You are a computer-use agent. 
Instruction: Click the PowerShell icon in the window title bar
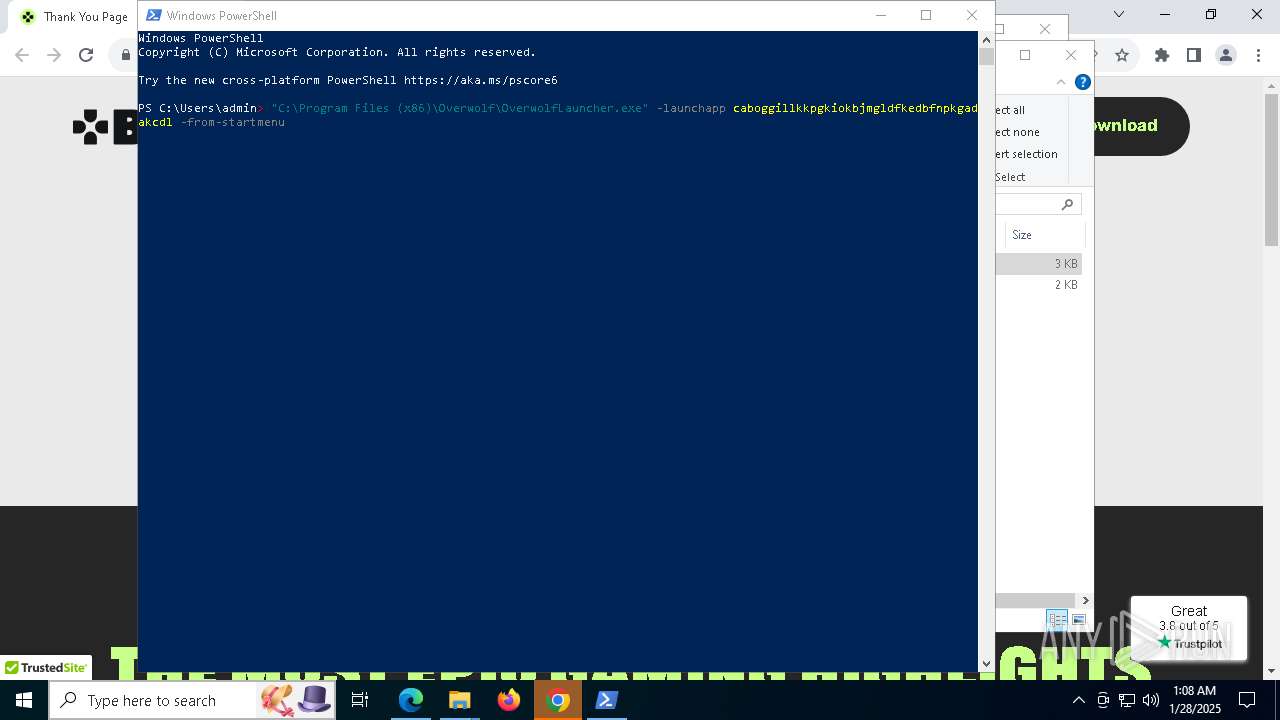[x=154, y=15]
